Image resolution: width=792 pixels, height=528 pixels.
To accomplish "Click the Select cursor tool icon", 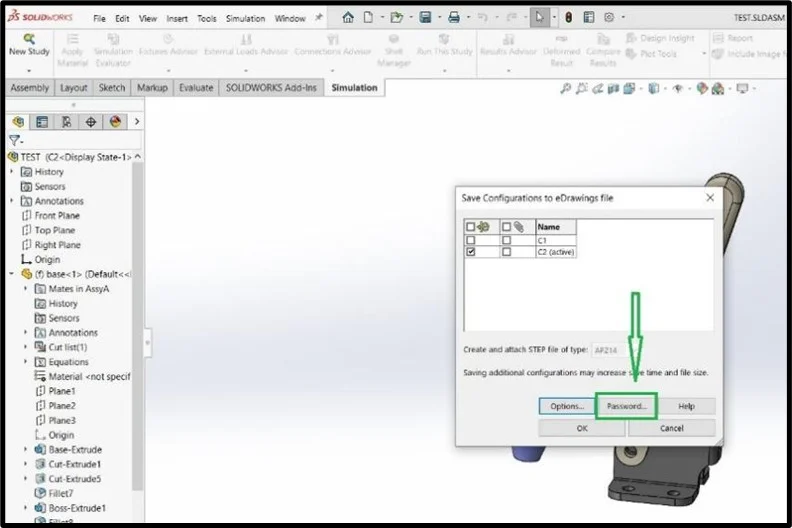I will coord(539,18).
